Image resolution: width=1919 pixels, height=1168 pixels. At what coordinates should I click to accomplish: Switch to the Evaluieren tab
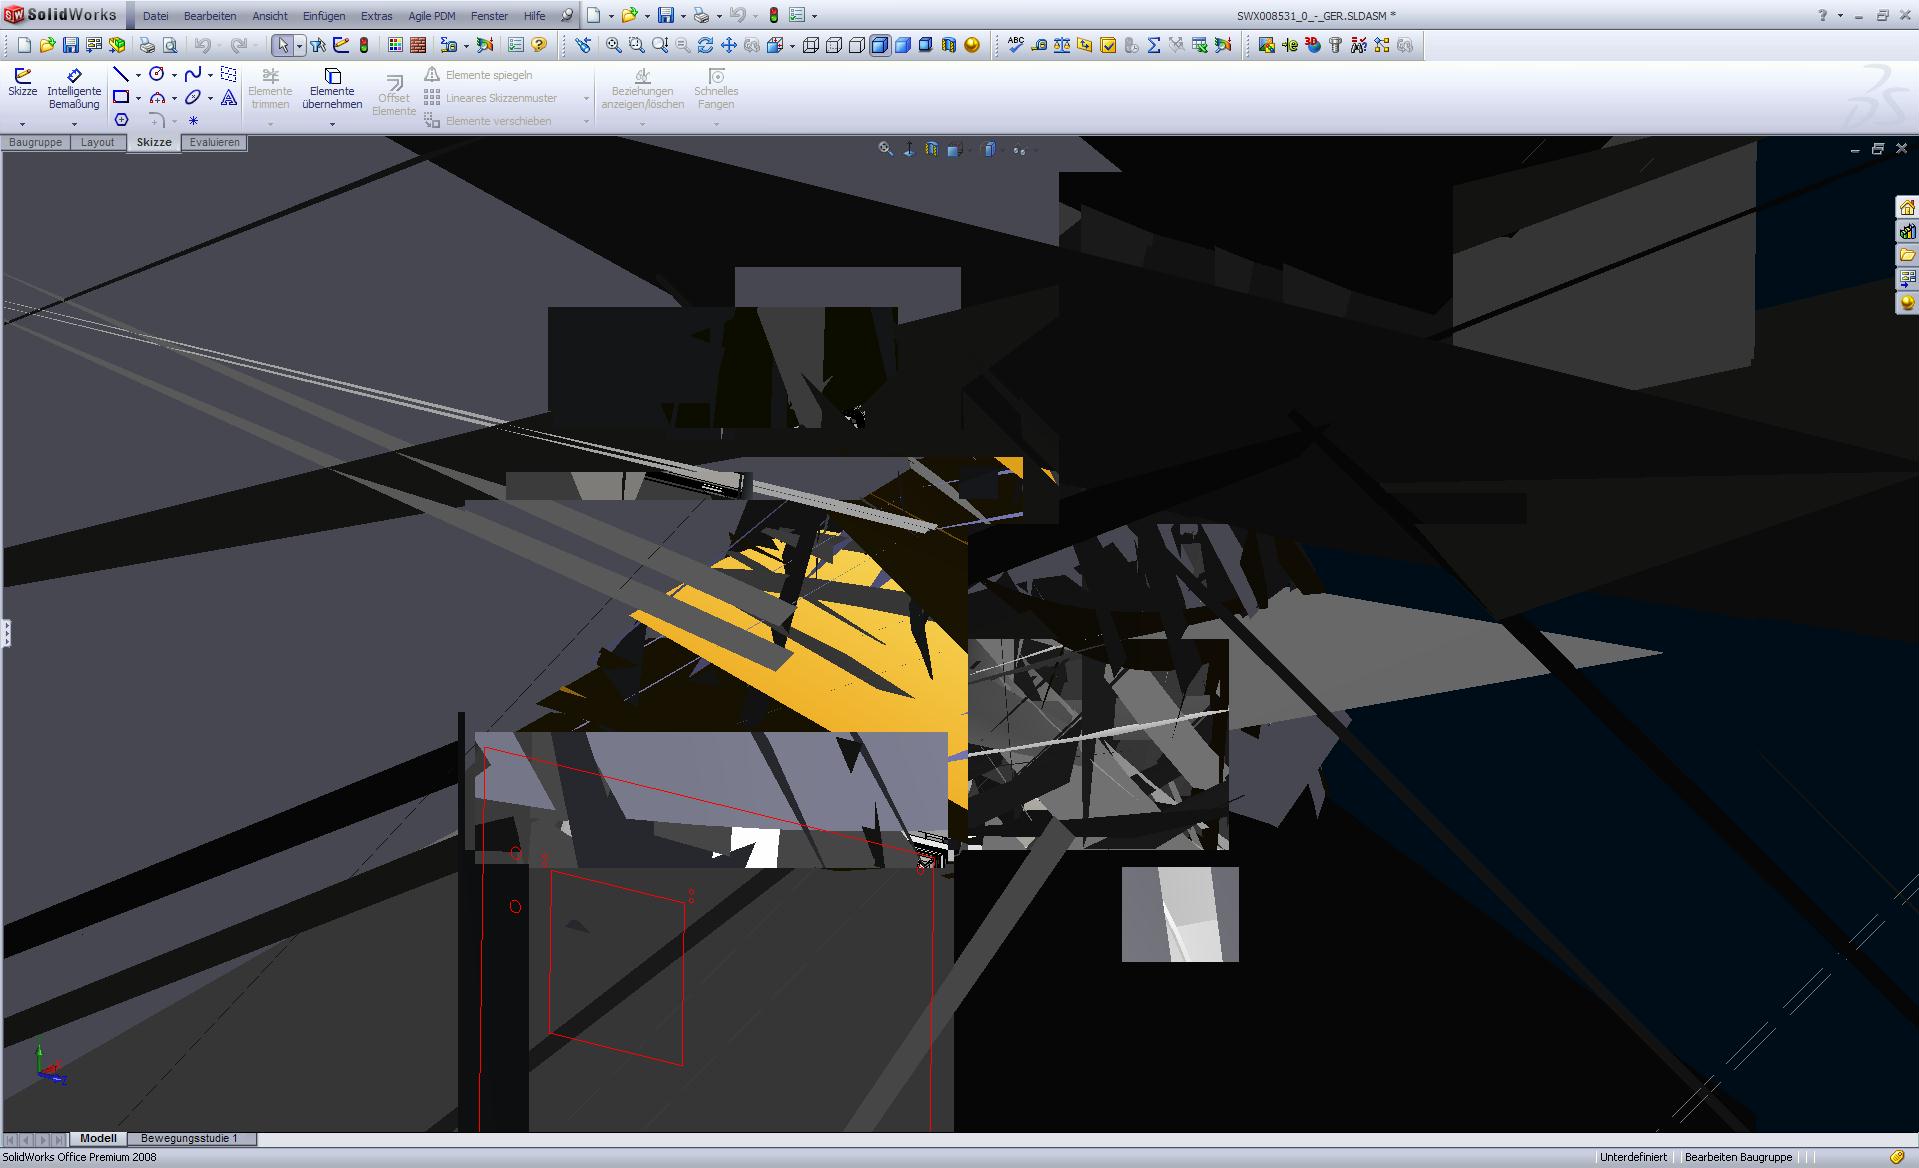tap(214, 142)
